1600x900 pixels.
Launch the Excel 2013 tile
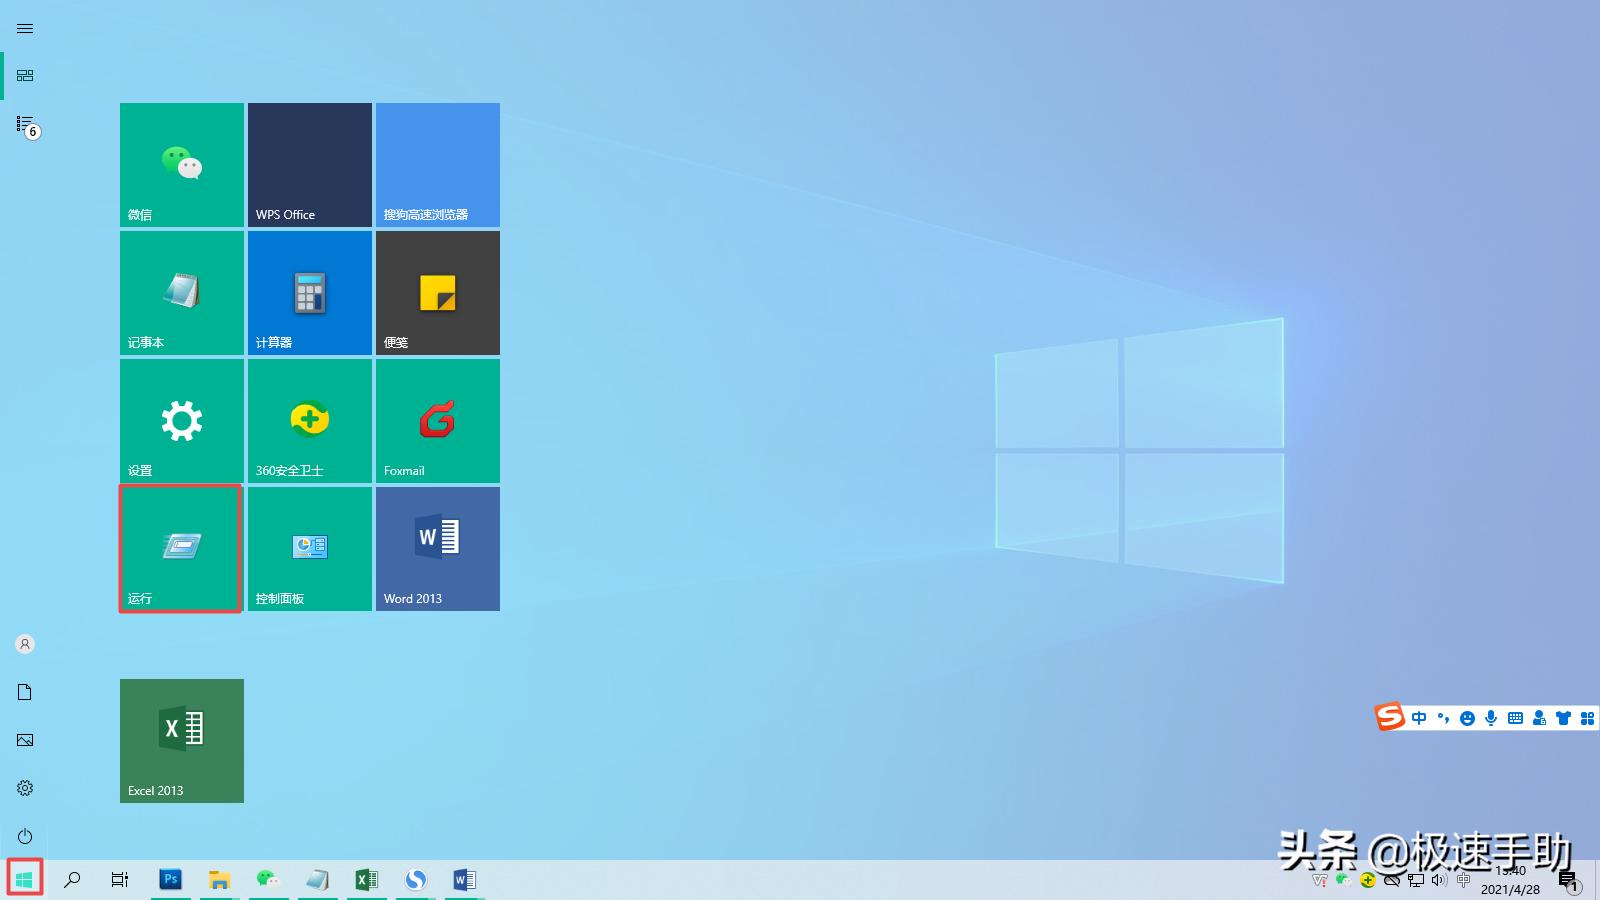(x=182, y=741)
